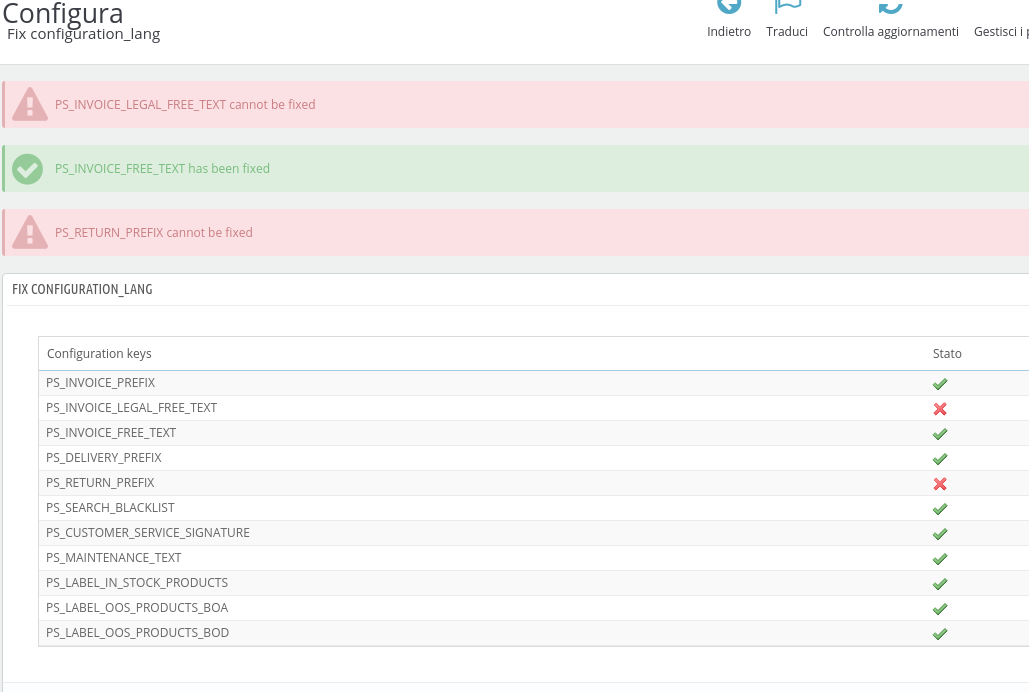Click the 'Fix configuration_lang' page subtitle

click(83, 34)
